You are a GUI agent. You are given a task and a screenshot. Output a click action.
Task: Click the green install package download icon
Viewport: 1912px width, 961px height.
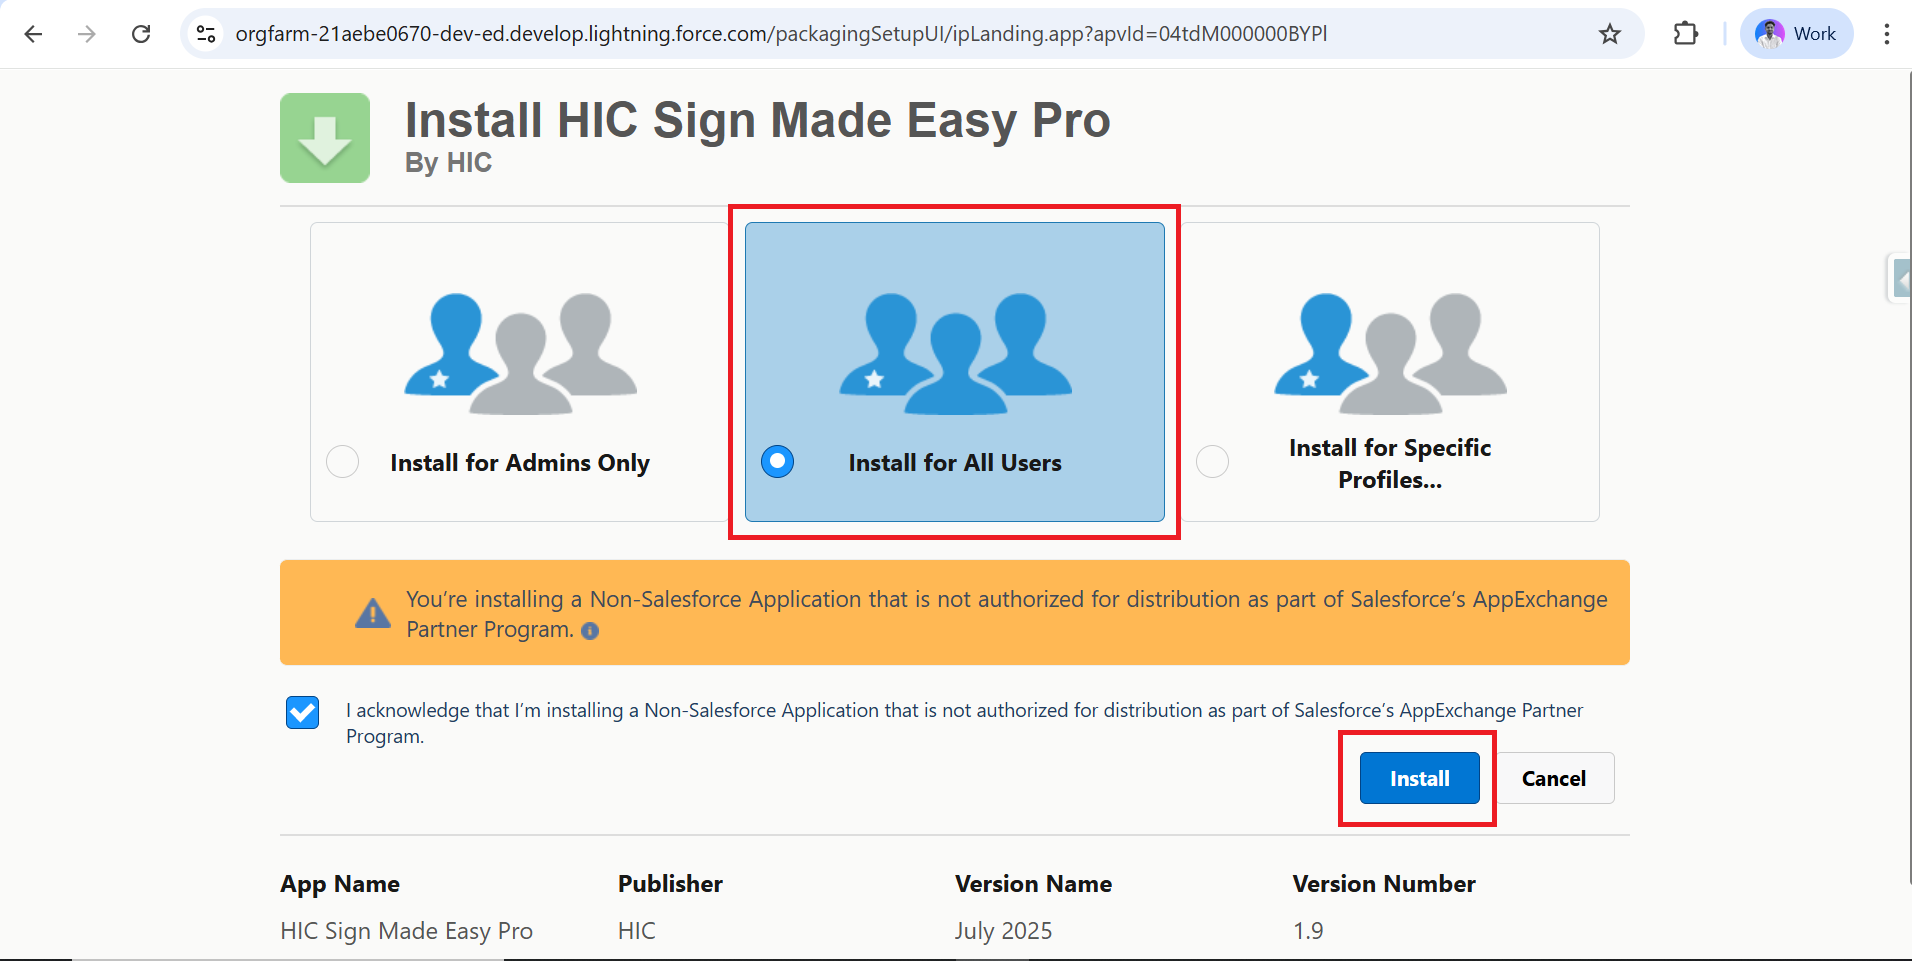pyautogui.click(x=325, y=138)
